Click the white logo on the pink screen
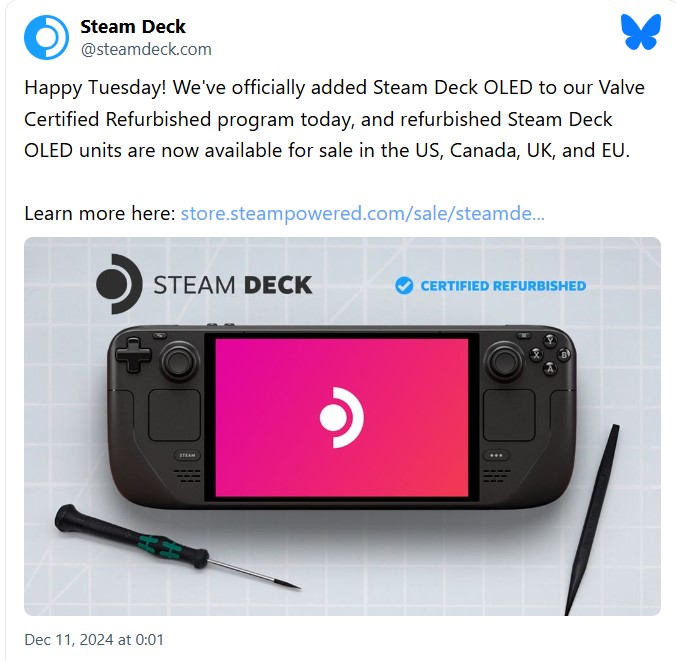 (341, 417)
